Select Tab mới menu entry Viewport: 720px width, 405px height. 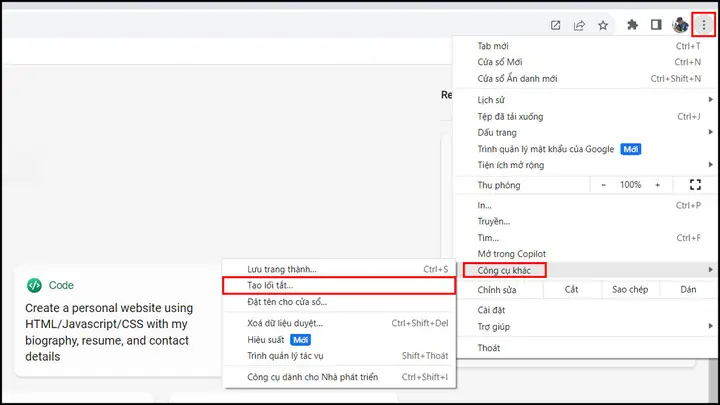point(586,46)
